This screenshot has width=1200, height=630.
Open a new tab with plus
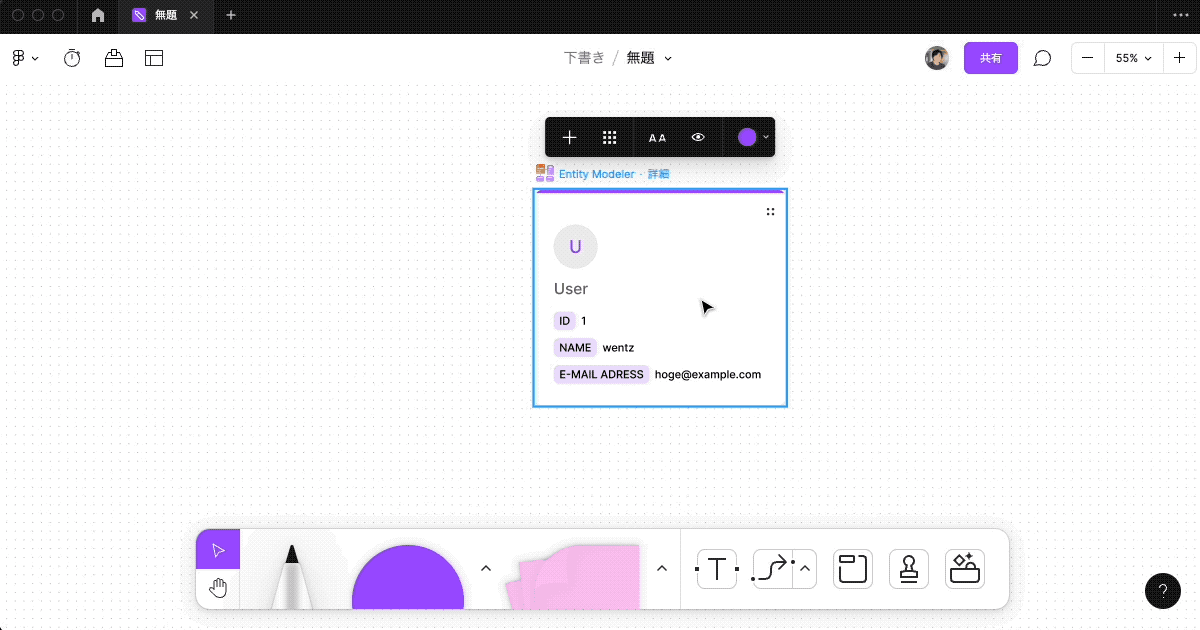pyautogui.click(x=231, y=16)
